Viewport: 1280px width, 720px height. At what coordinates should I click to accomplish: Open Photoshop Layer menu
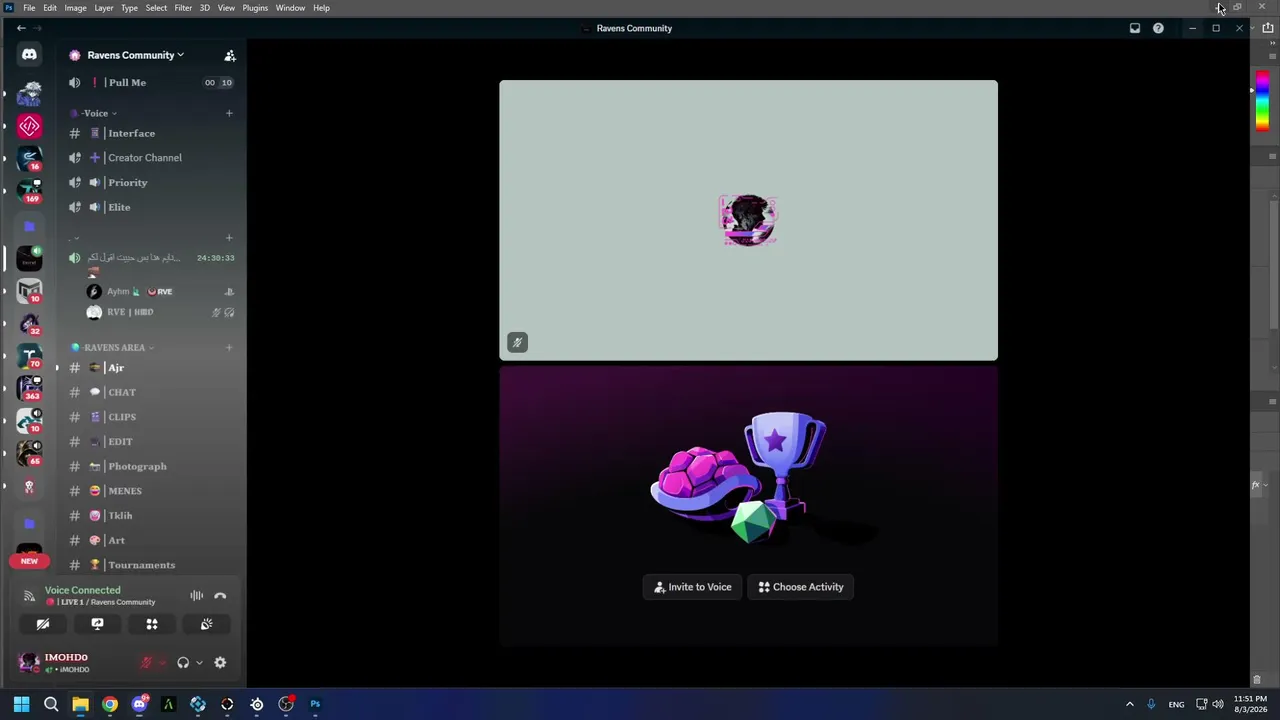104,8
